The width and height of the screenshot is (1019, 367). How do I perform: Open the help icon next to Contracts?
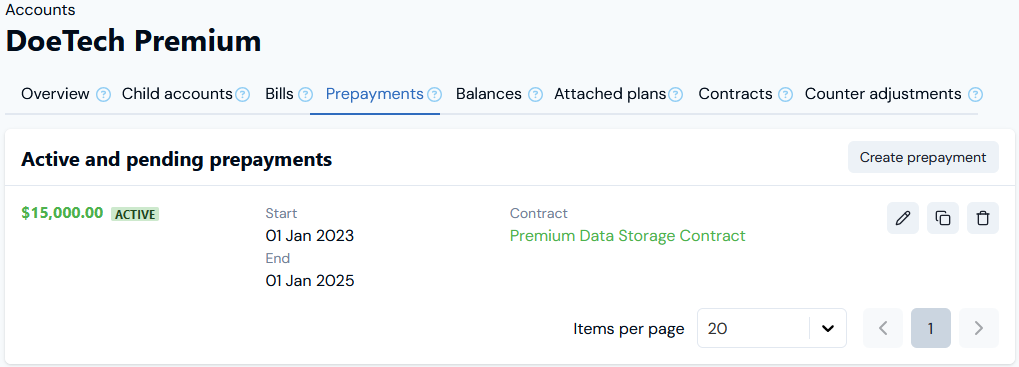[x=785, y=95]
